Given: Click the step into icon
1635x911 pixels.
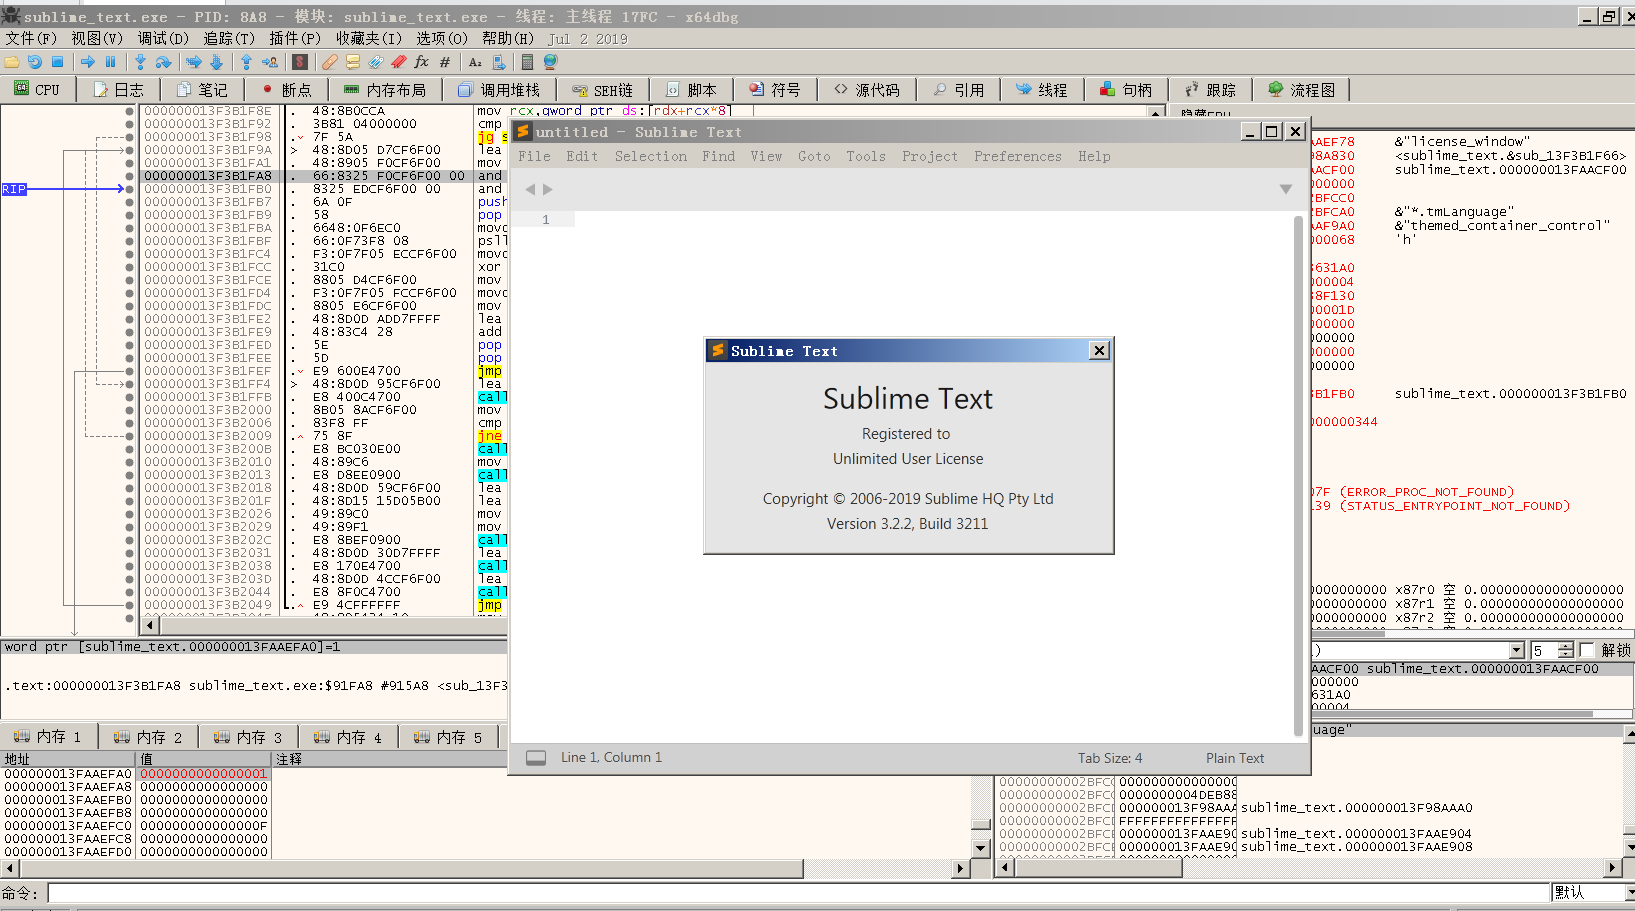Looking at the screenshot, I should pyautogui.click(x=140, y=62).
